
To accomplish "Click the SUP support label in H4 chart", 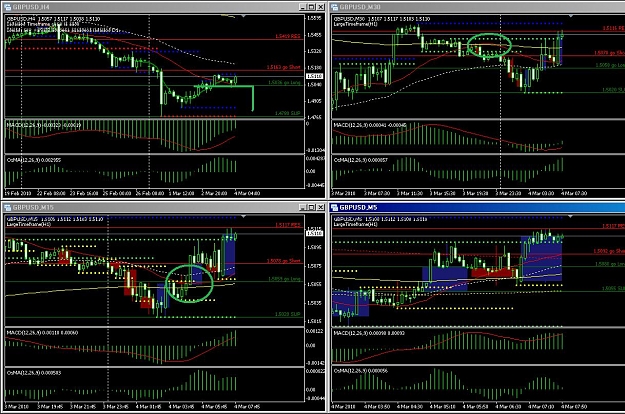I will coord(287,113).
